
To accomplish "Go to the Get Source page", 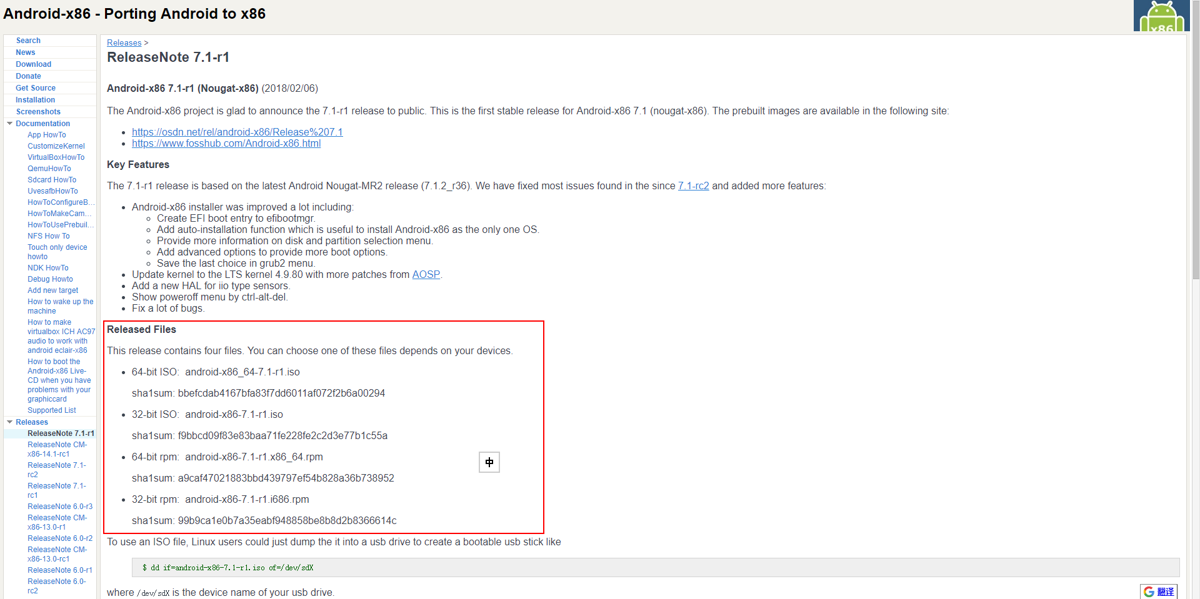I will pyautogui.click(x=35, y=88).
